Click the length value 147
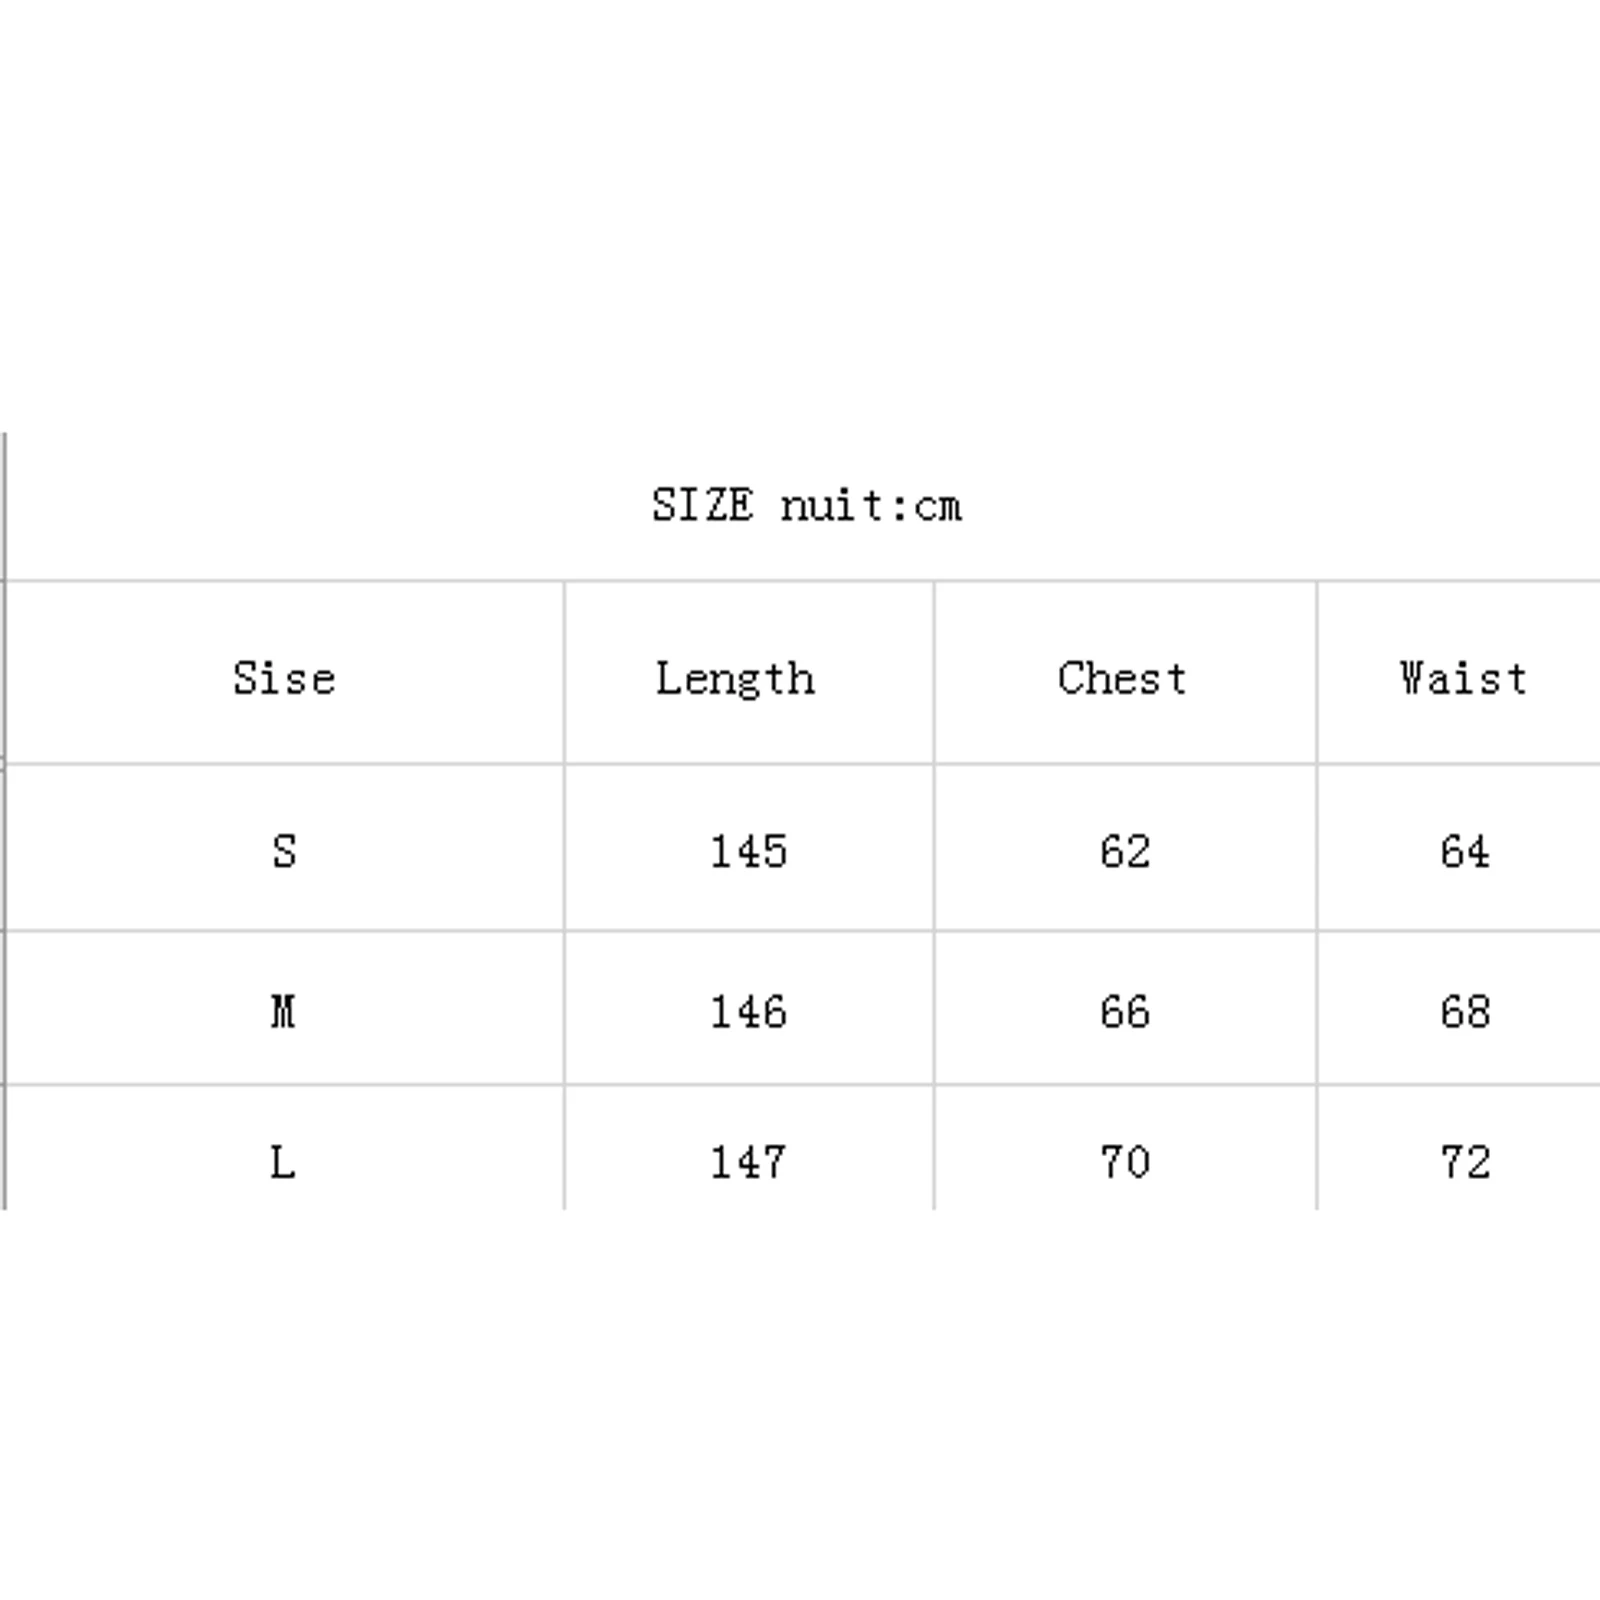Image resolution: width=1600 pixels, height=1600 pixels. coord(748,1162)
